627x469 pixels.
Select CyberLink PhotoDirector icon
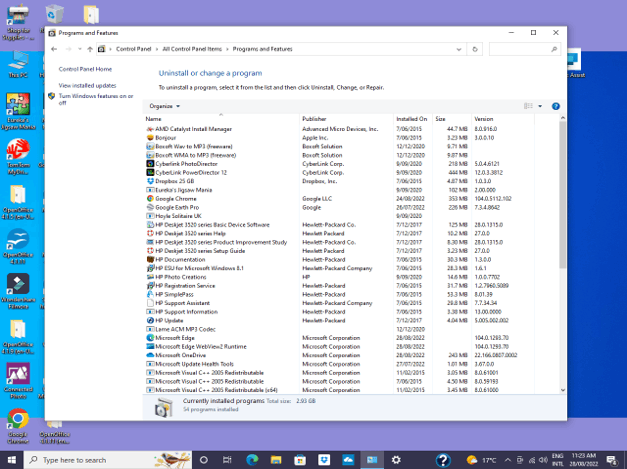pos(150,164)
